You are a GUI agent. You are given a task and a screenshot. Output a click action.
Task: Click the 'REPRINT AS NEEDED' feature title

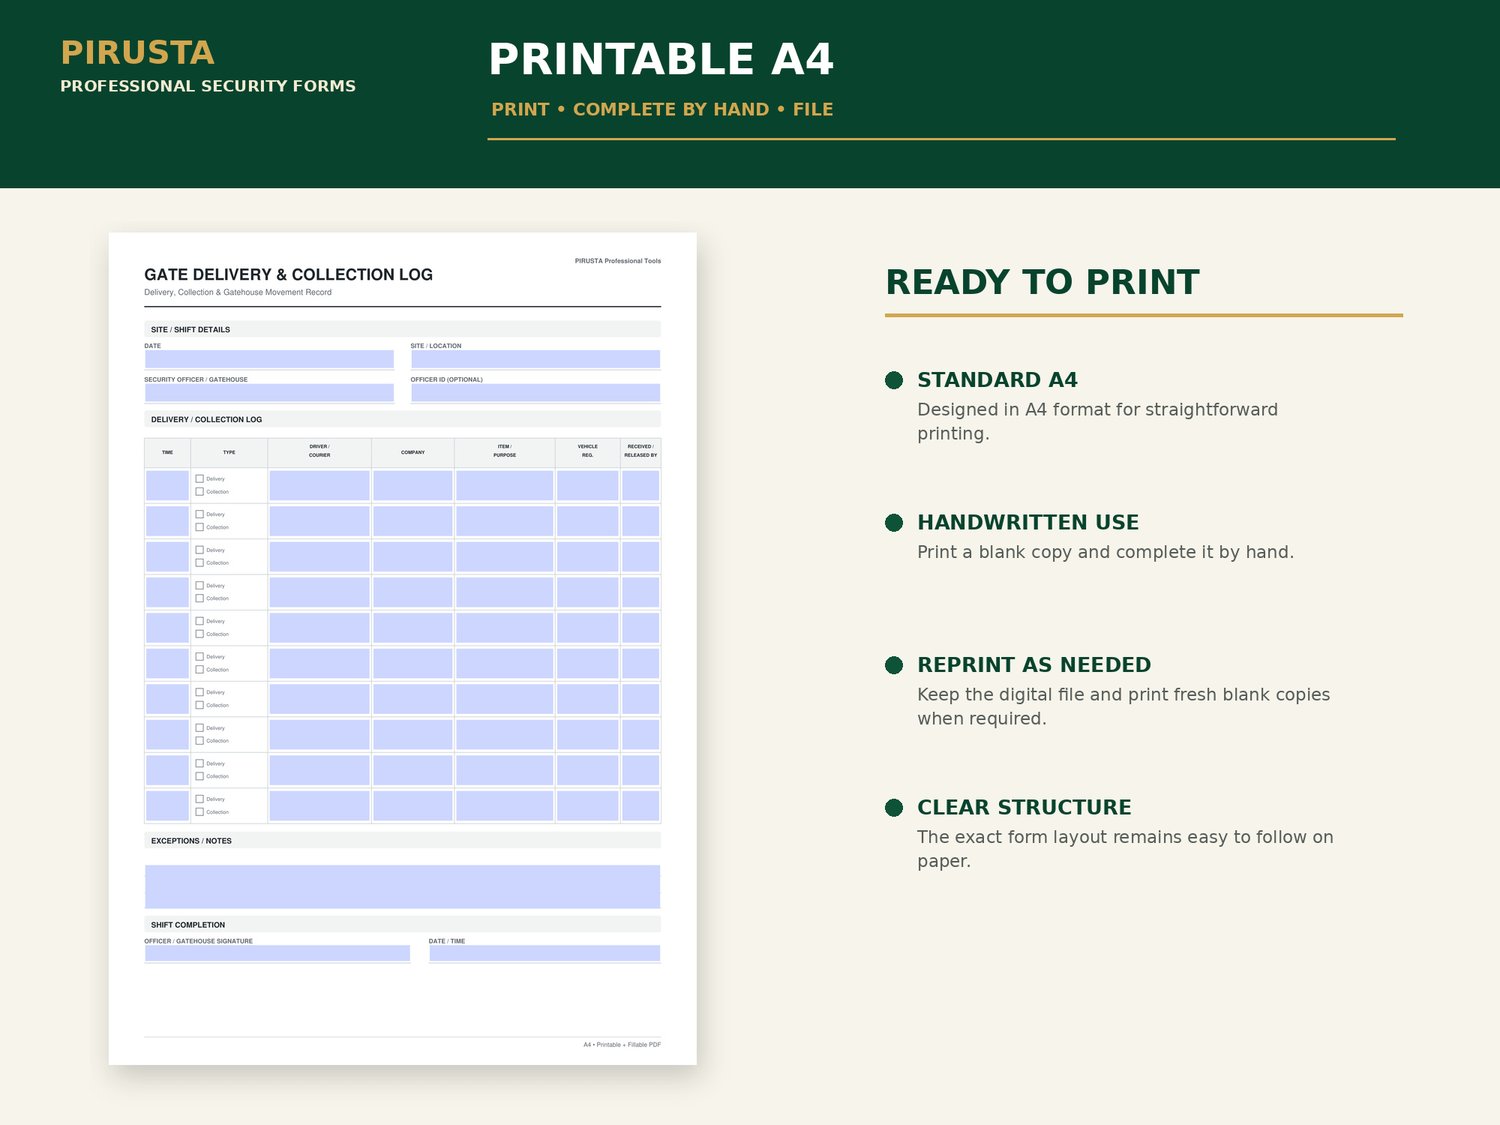pyautogui.click(x=1034, y=665)
